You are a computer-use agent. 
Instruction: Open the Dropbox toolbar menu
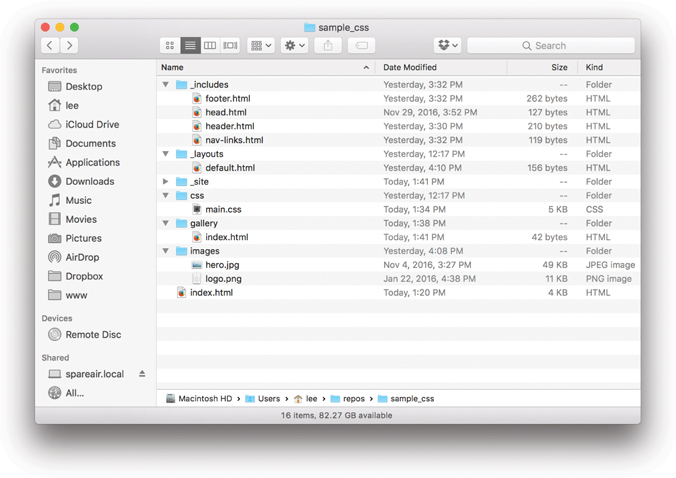tap(447, 45)
